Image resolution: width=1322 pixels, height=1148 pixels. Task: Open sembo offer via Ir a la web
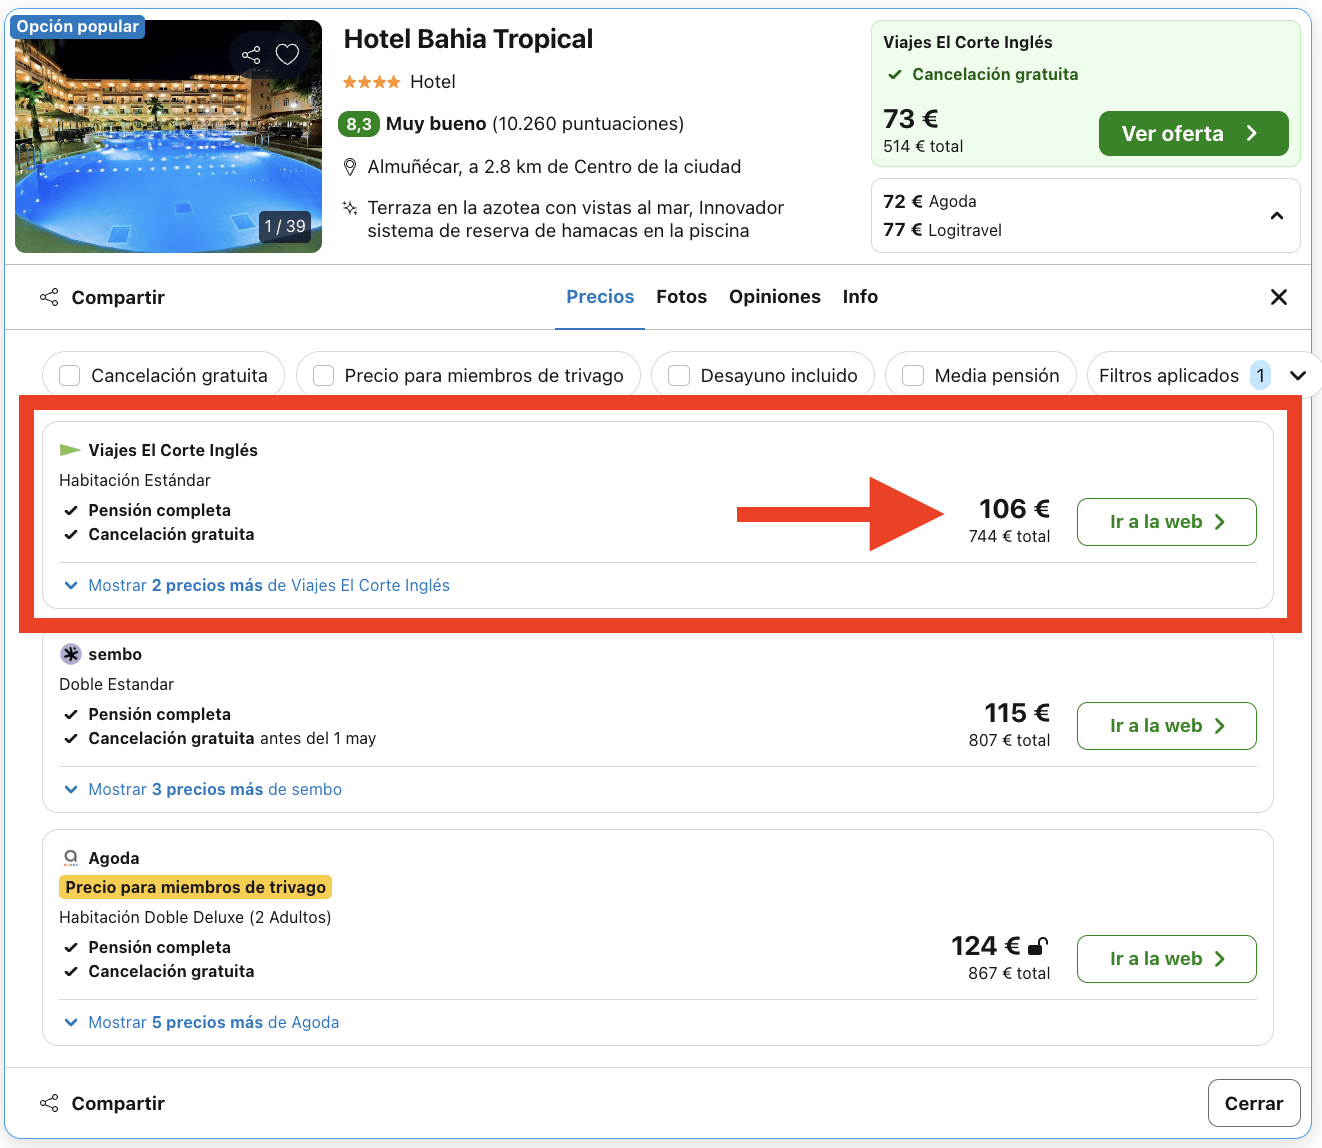pos(1166,725)
